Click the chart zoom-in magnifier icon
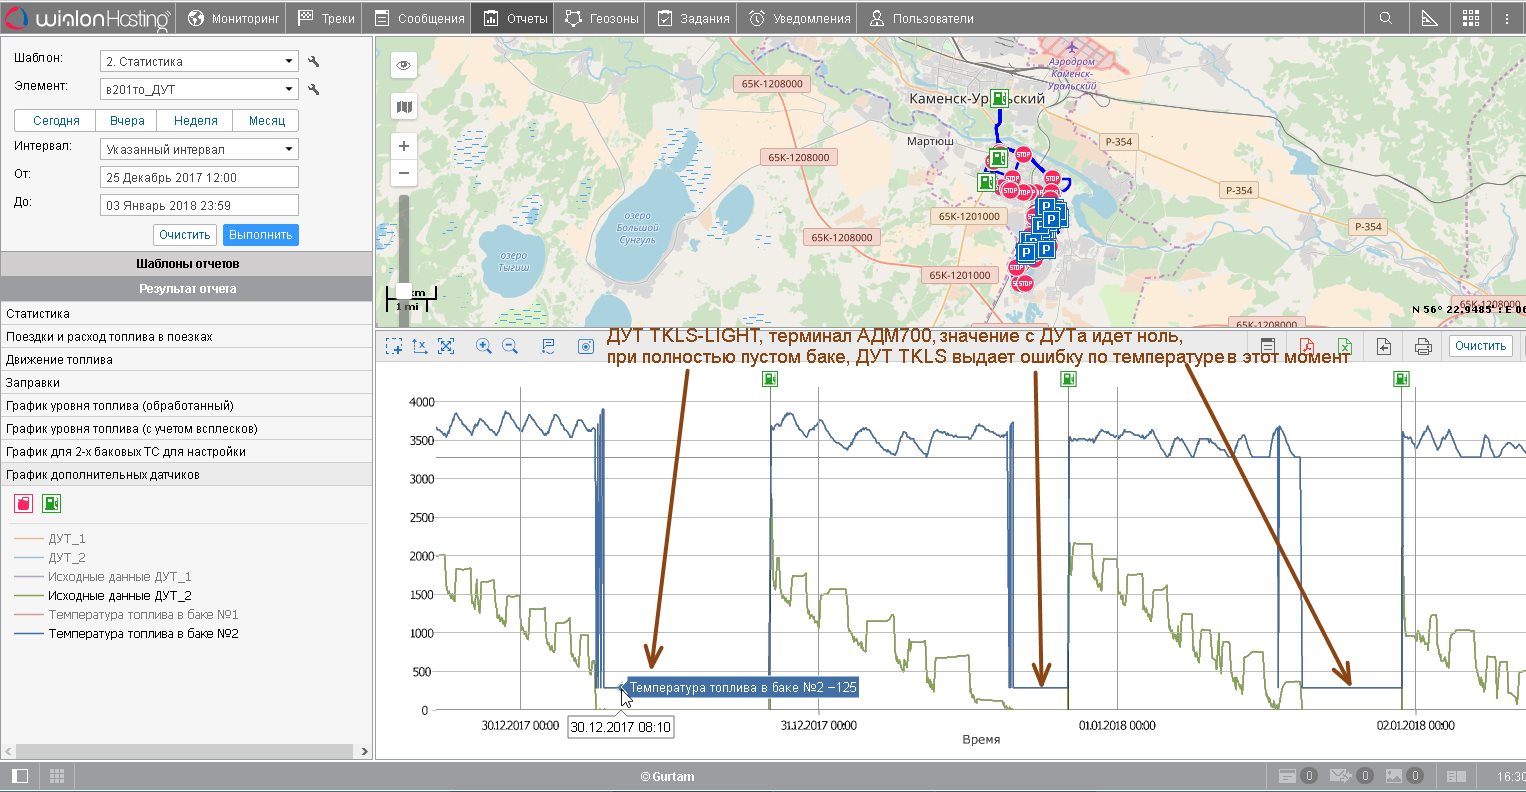 tap(484, 346)
